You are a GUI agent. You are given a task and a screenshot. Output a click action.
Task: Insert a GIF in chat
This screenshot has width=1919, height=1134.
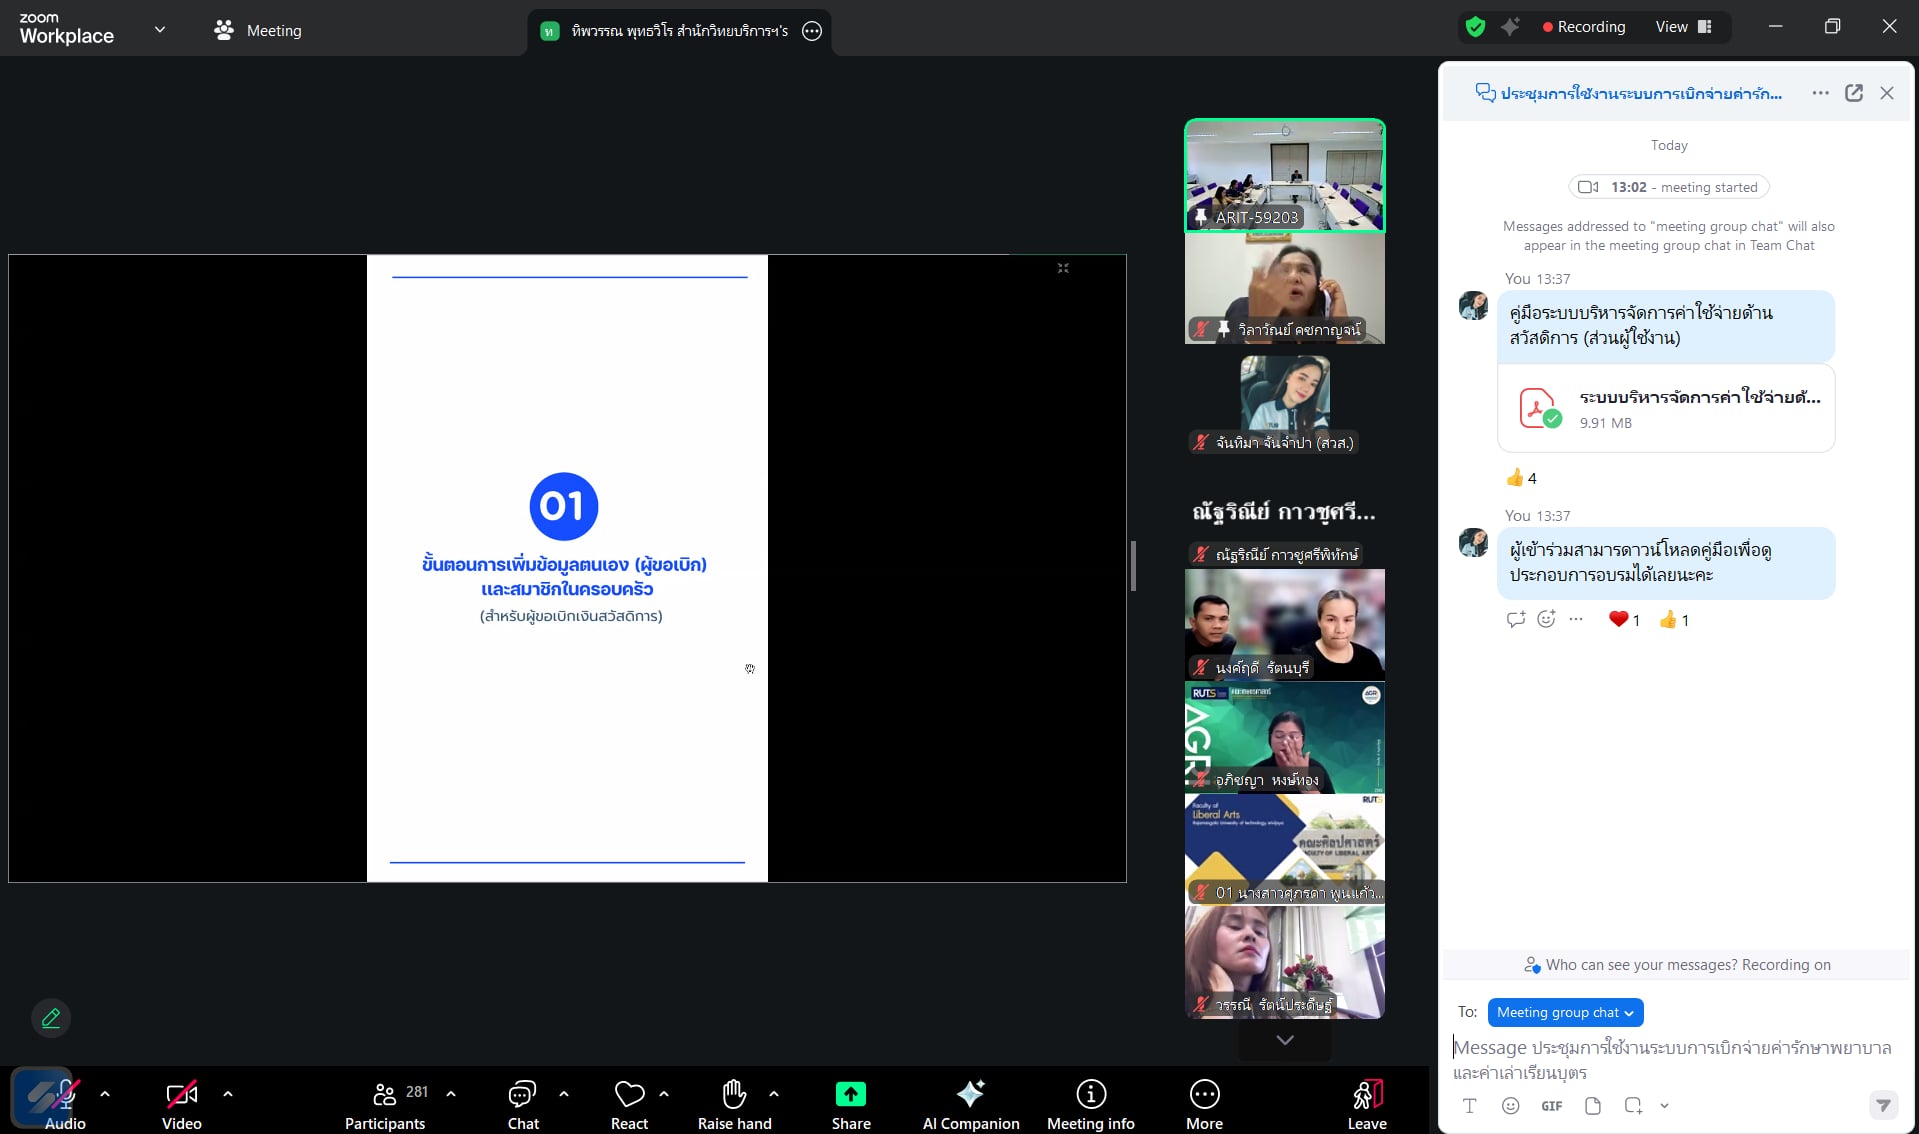point(1551,1106)
